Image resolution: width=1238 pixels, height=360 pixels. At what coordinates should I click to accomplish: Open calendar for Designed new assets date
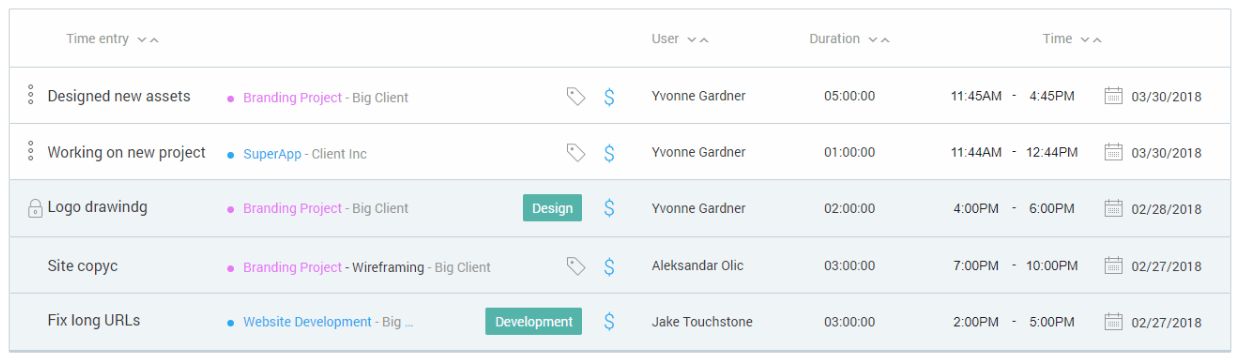(1113, 96)
